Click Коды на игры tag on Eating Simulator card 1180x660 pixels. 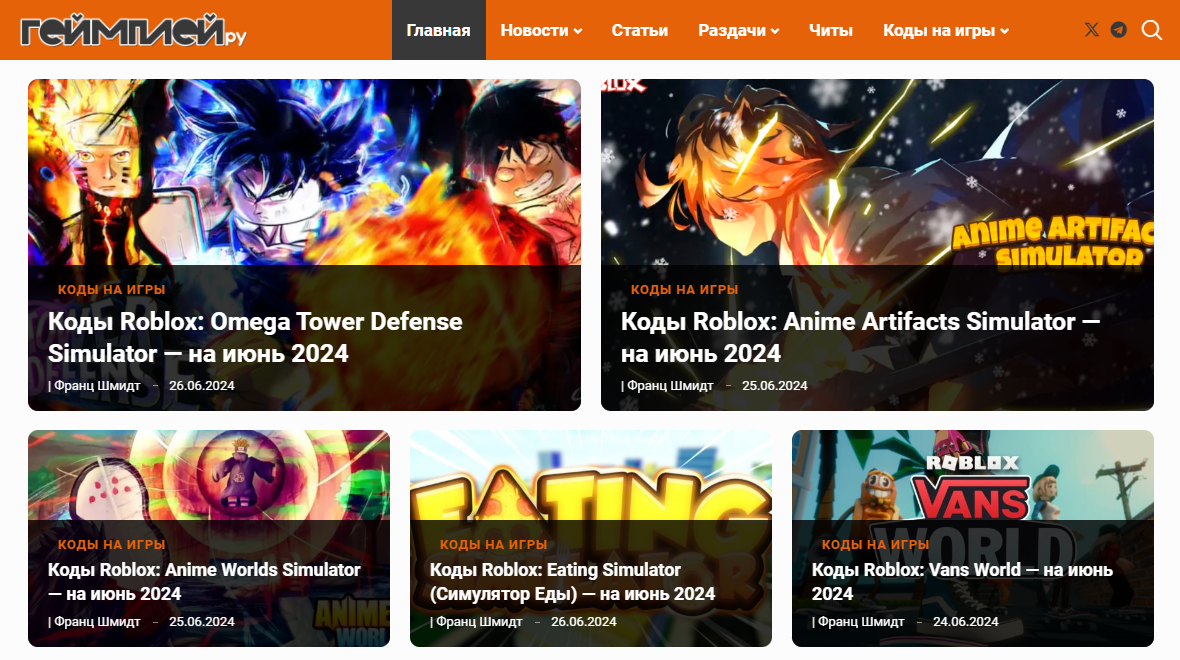coord(493,544)
